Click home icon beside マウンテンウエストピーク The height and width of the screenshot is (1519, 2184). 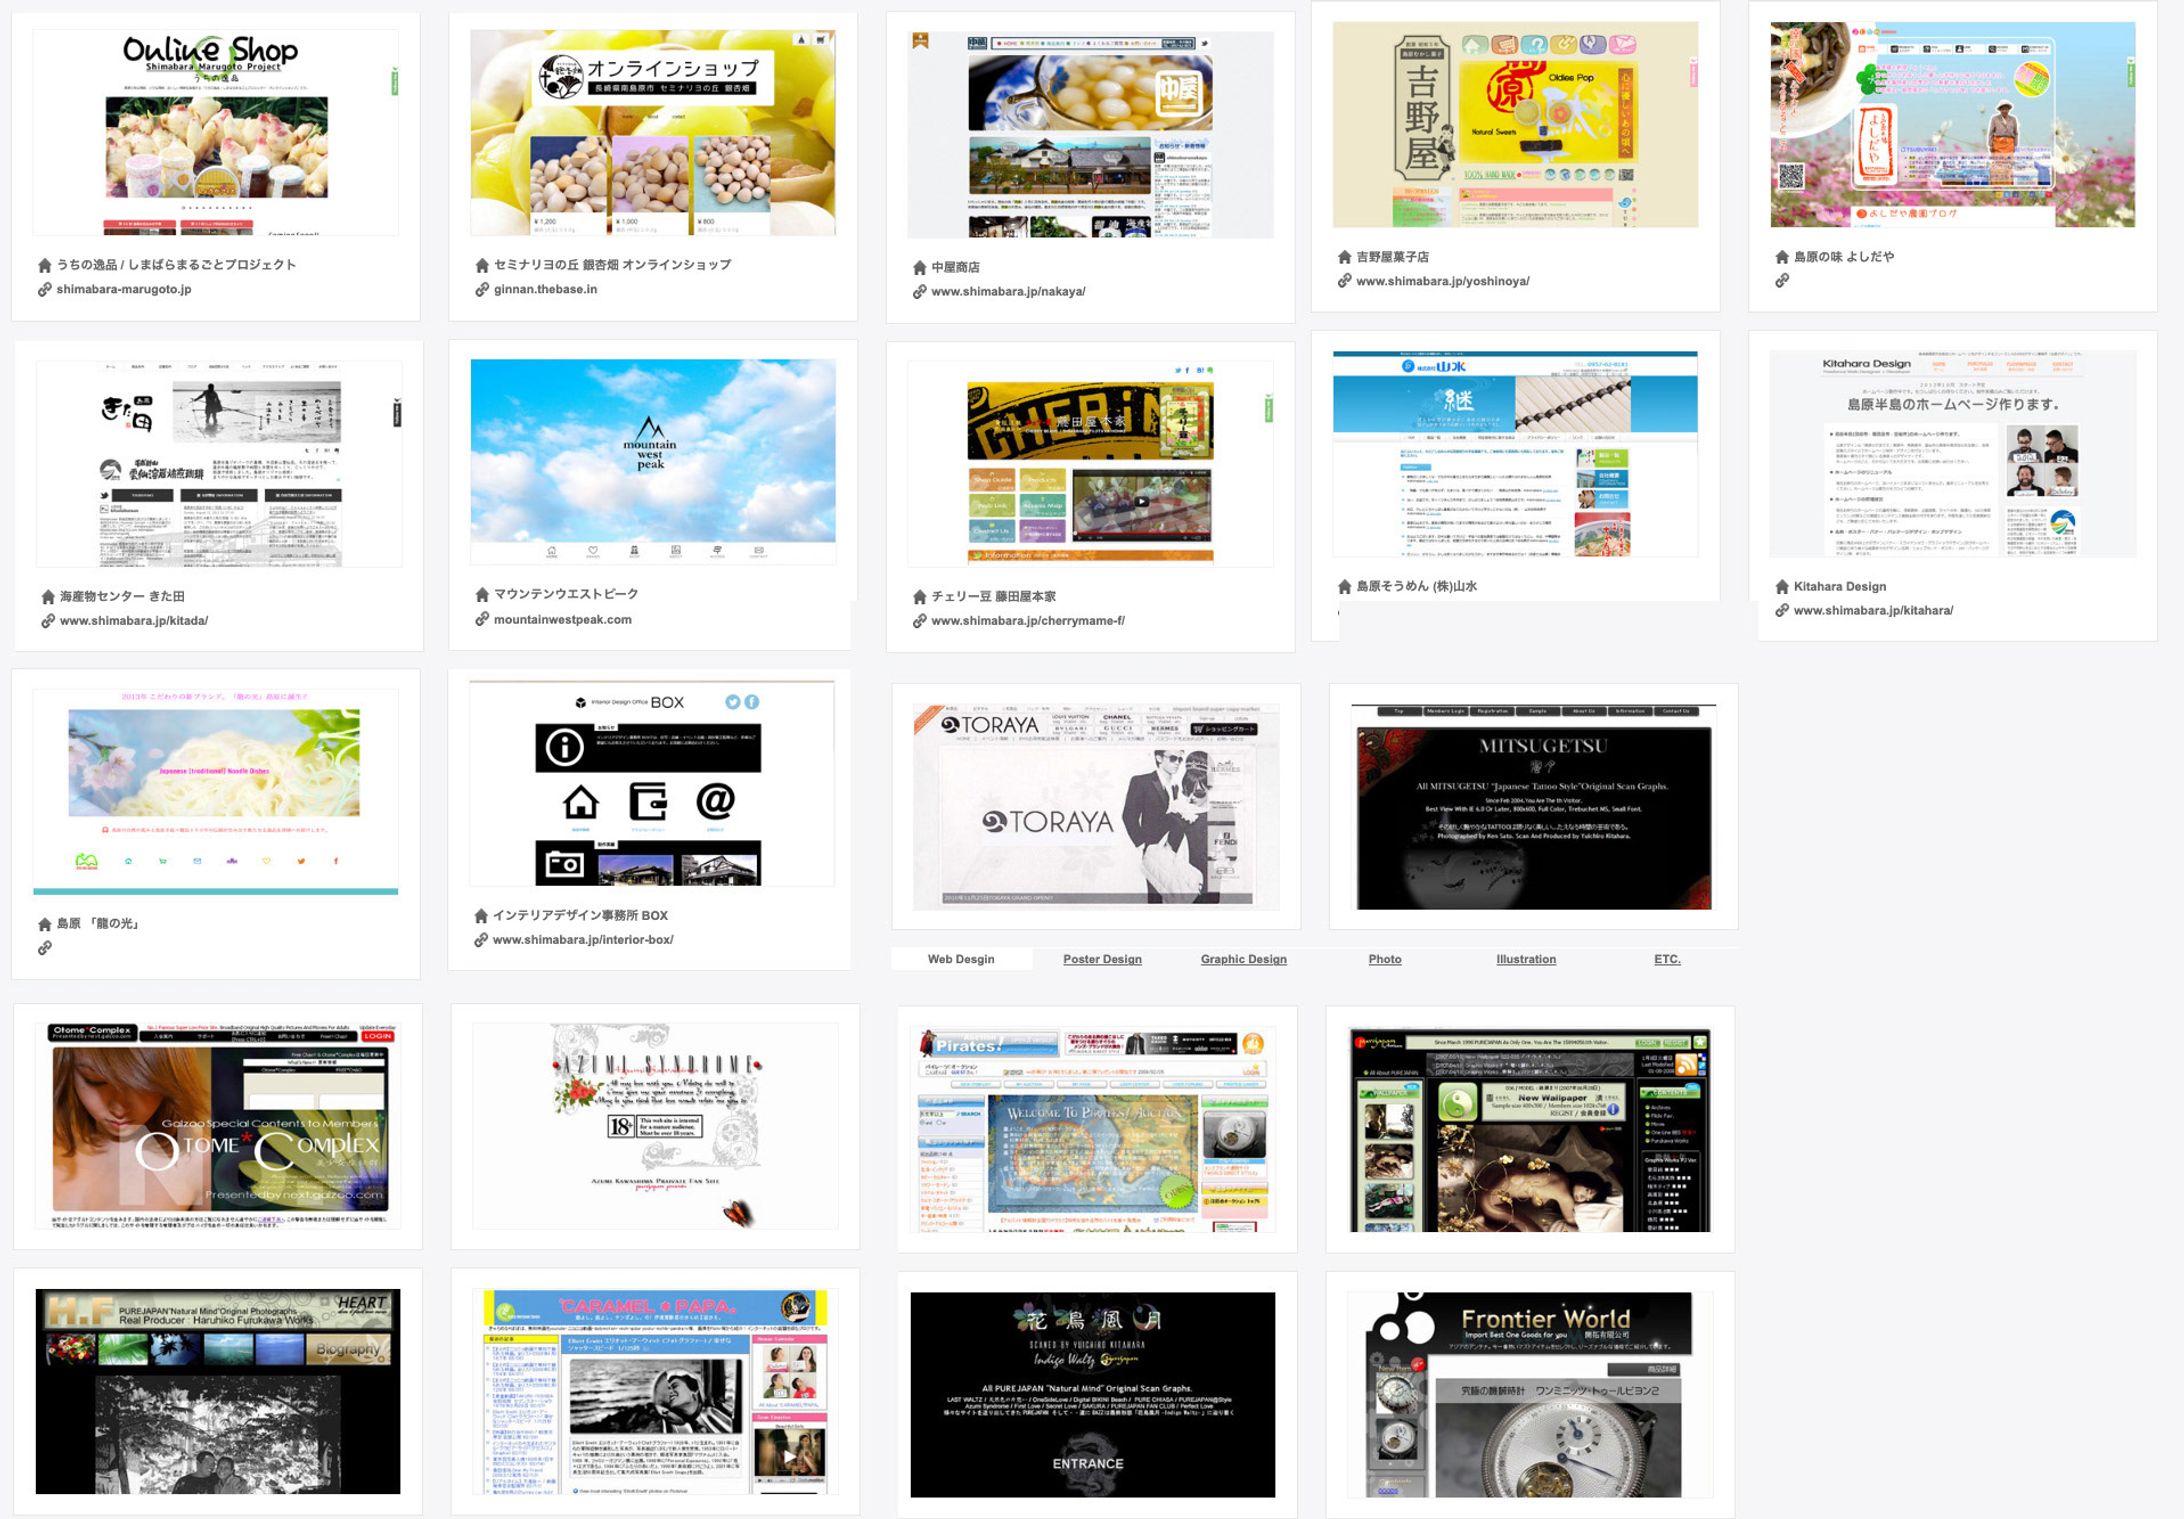482,595
